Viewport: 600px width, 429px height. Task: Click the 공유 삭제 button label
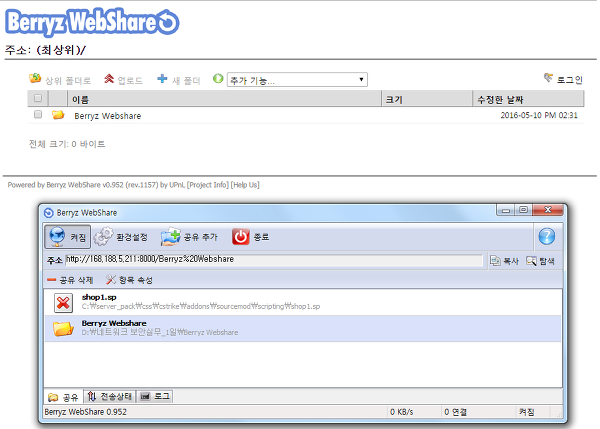(x=76, y=281)
